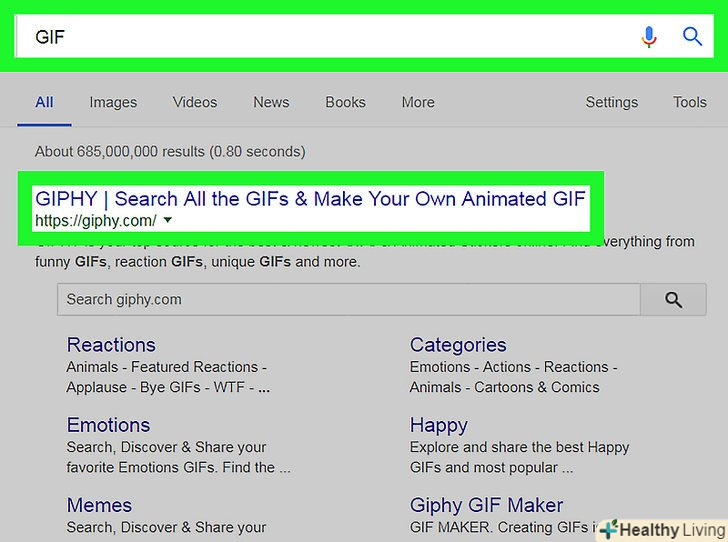Screen dimensions: 728x542
Task: Click the https://giphy.com/ URL text
Action: coord(96,221)
